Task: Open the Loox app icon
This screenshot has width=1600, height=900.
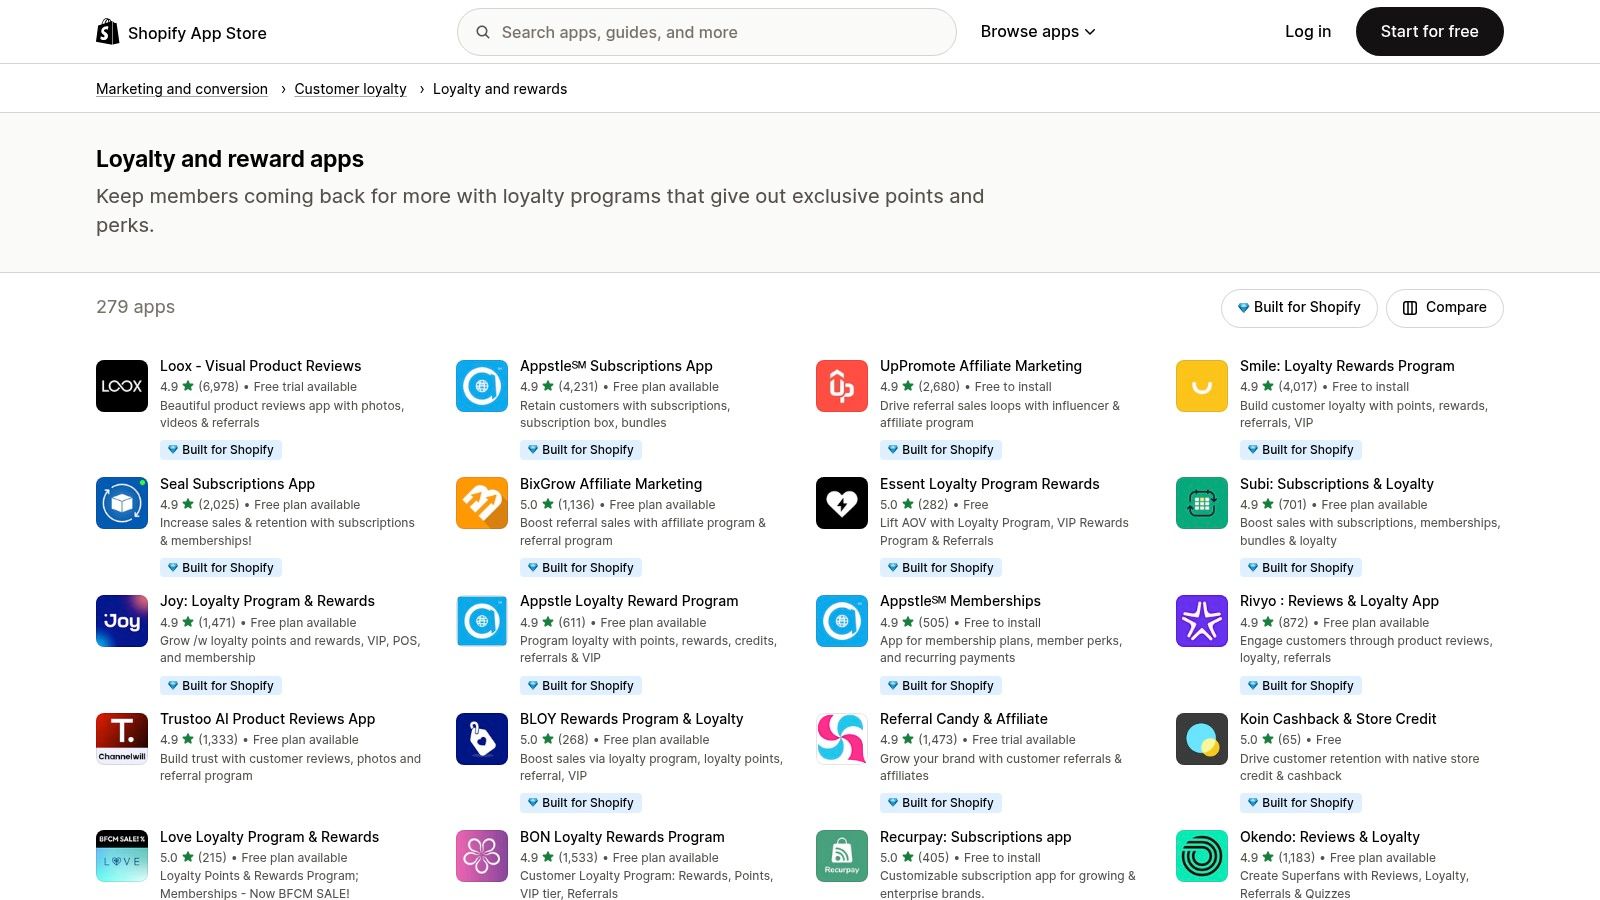Action: coord(122,386)
